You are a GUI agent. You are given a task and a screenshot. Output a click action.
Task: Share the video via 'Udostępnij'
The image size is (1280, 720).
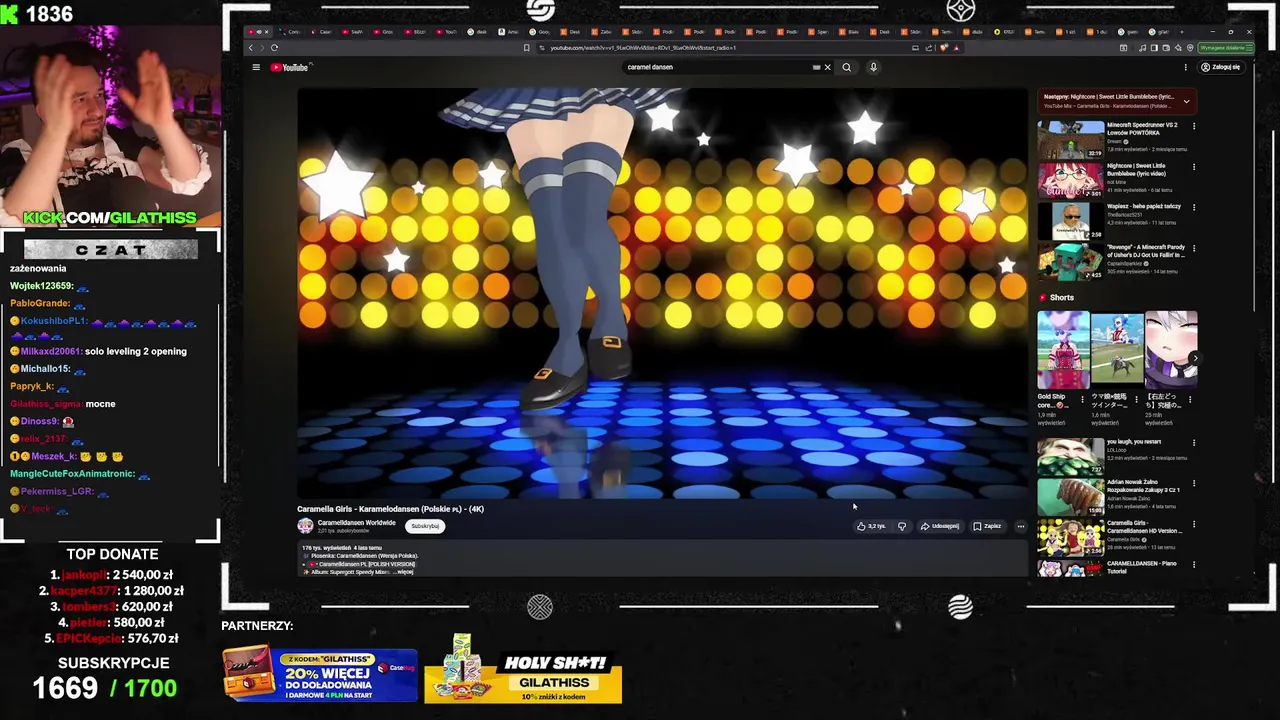(x=940, y=526)
